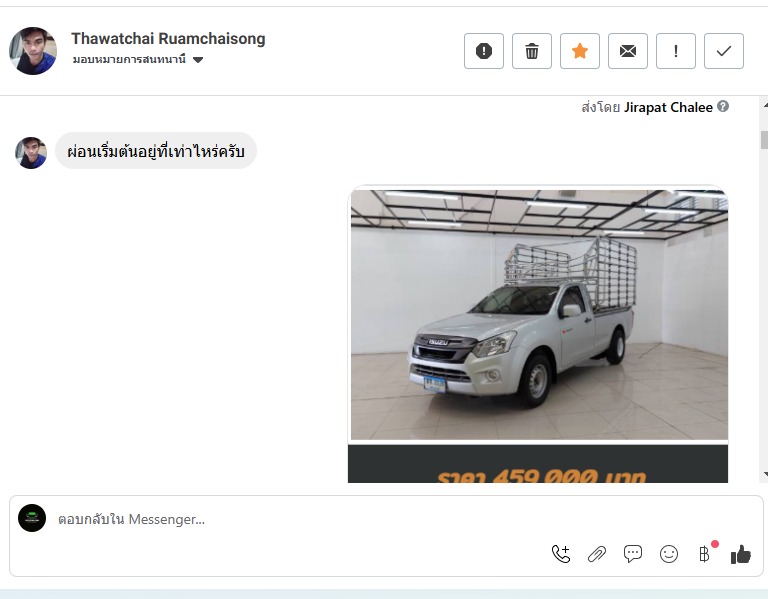
Task: Attach a file with paperclip icon
Action: [597, 554]
